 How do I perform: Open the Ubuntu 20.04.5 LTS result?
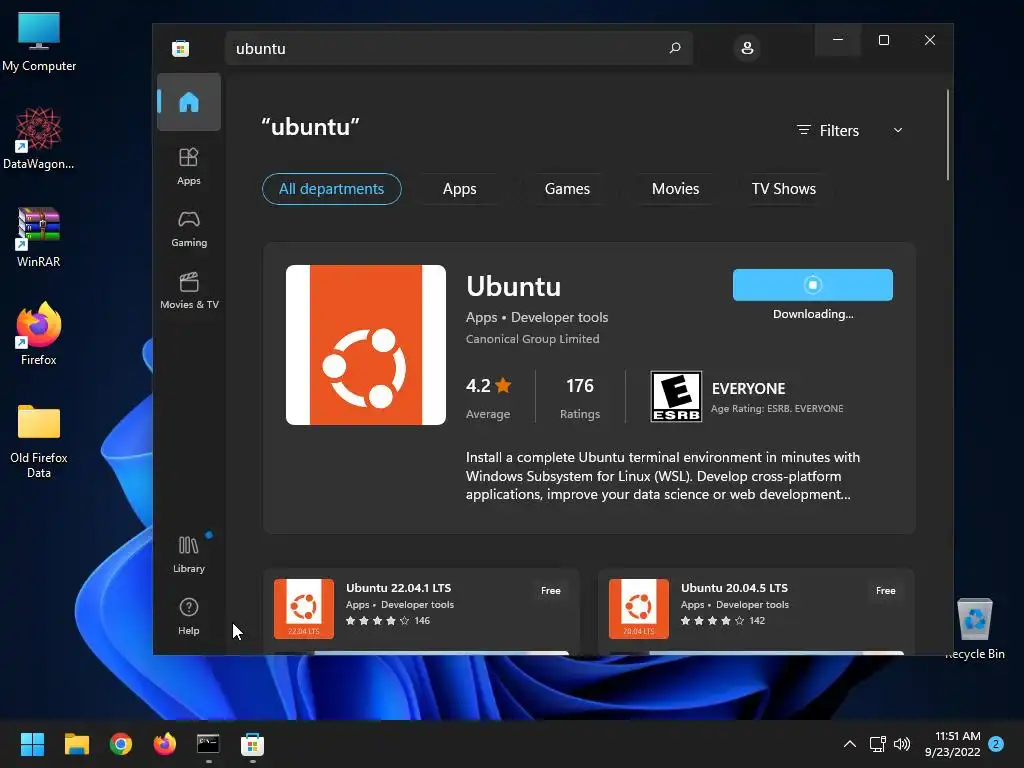[756, 611]
